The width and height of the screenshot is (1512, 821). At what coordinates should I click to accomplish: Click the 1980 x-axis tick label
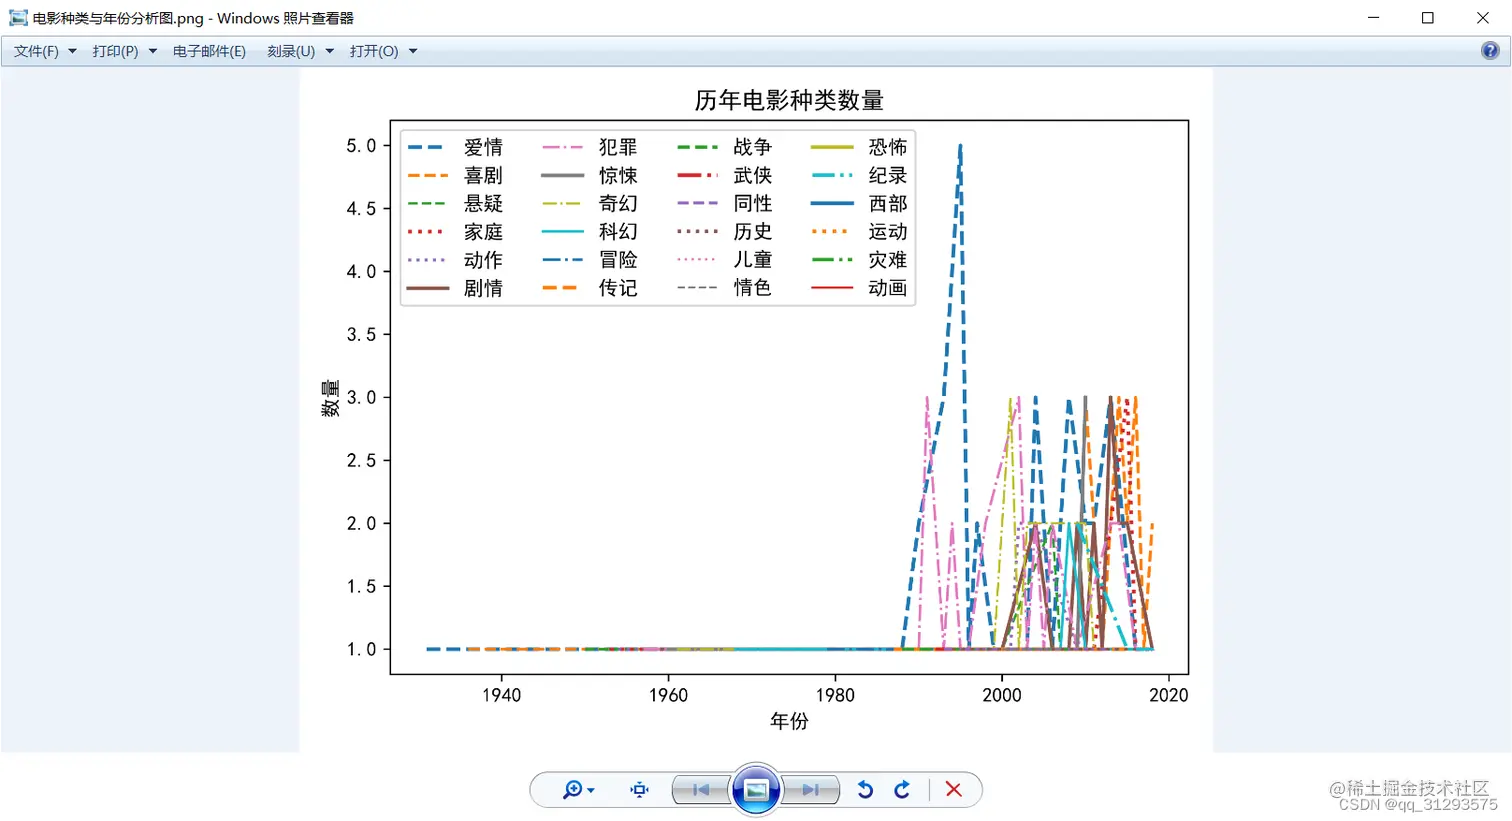click(835, 695)
